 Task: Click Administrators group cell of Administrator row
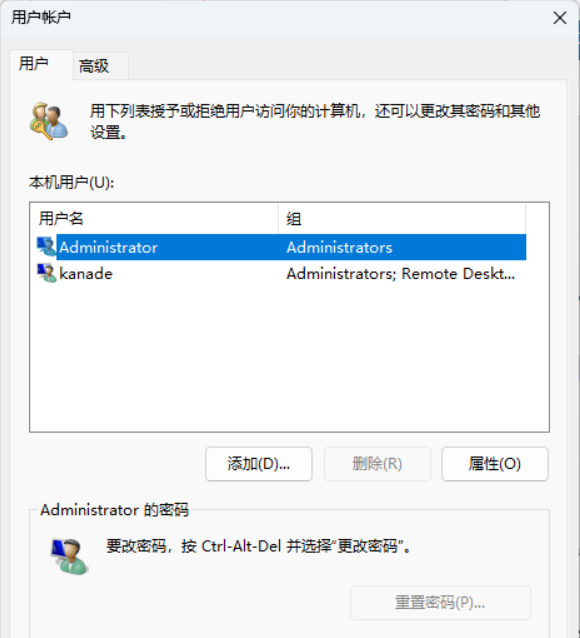[x=339, y=247]
